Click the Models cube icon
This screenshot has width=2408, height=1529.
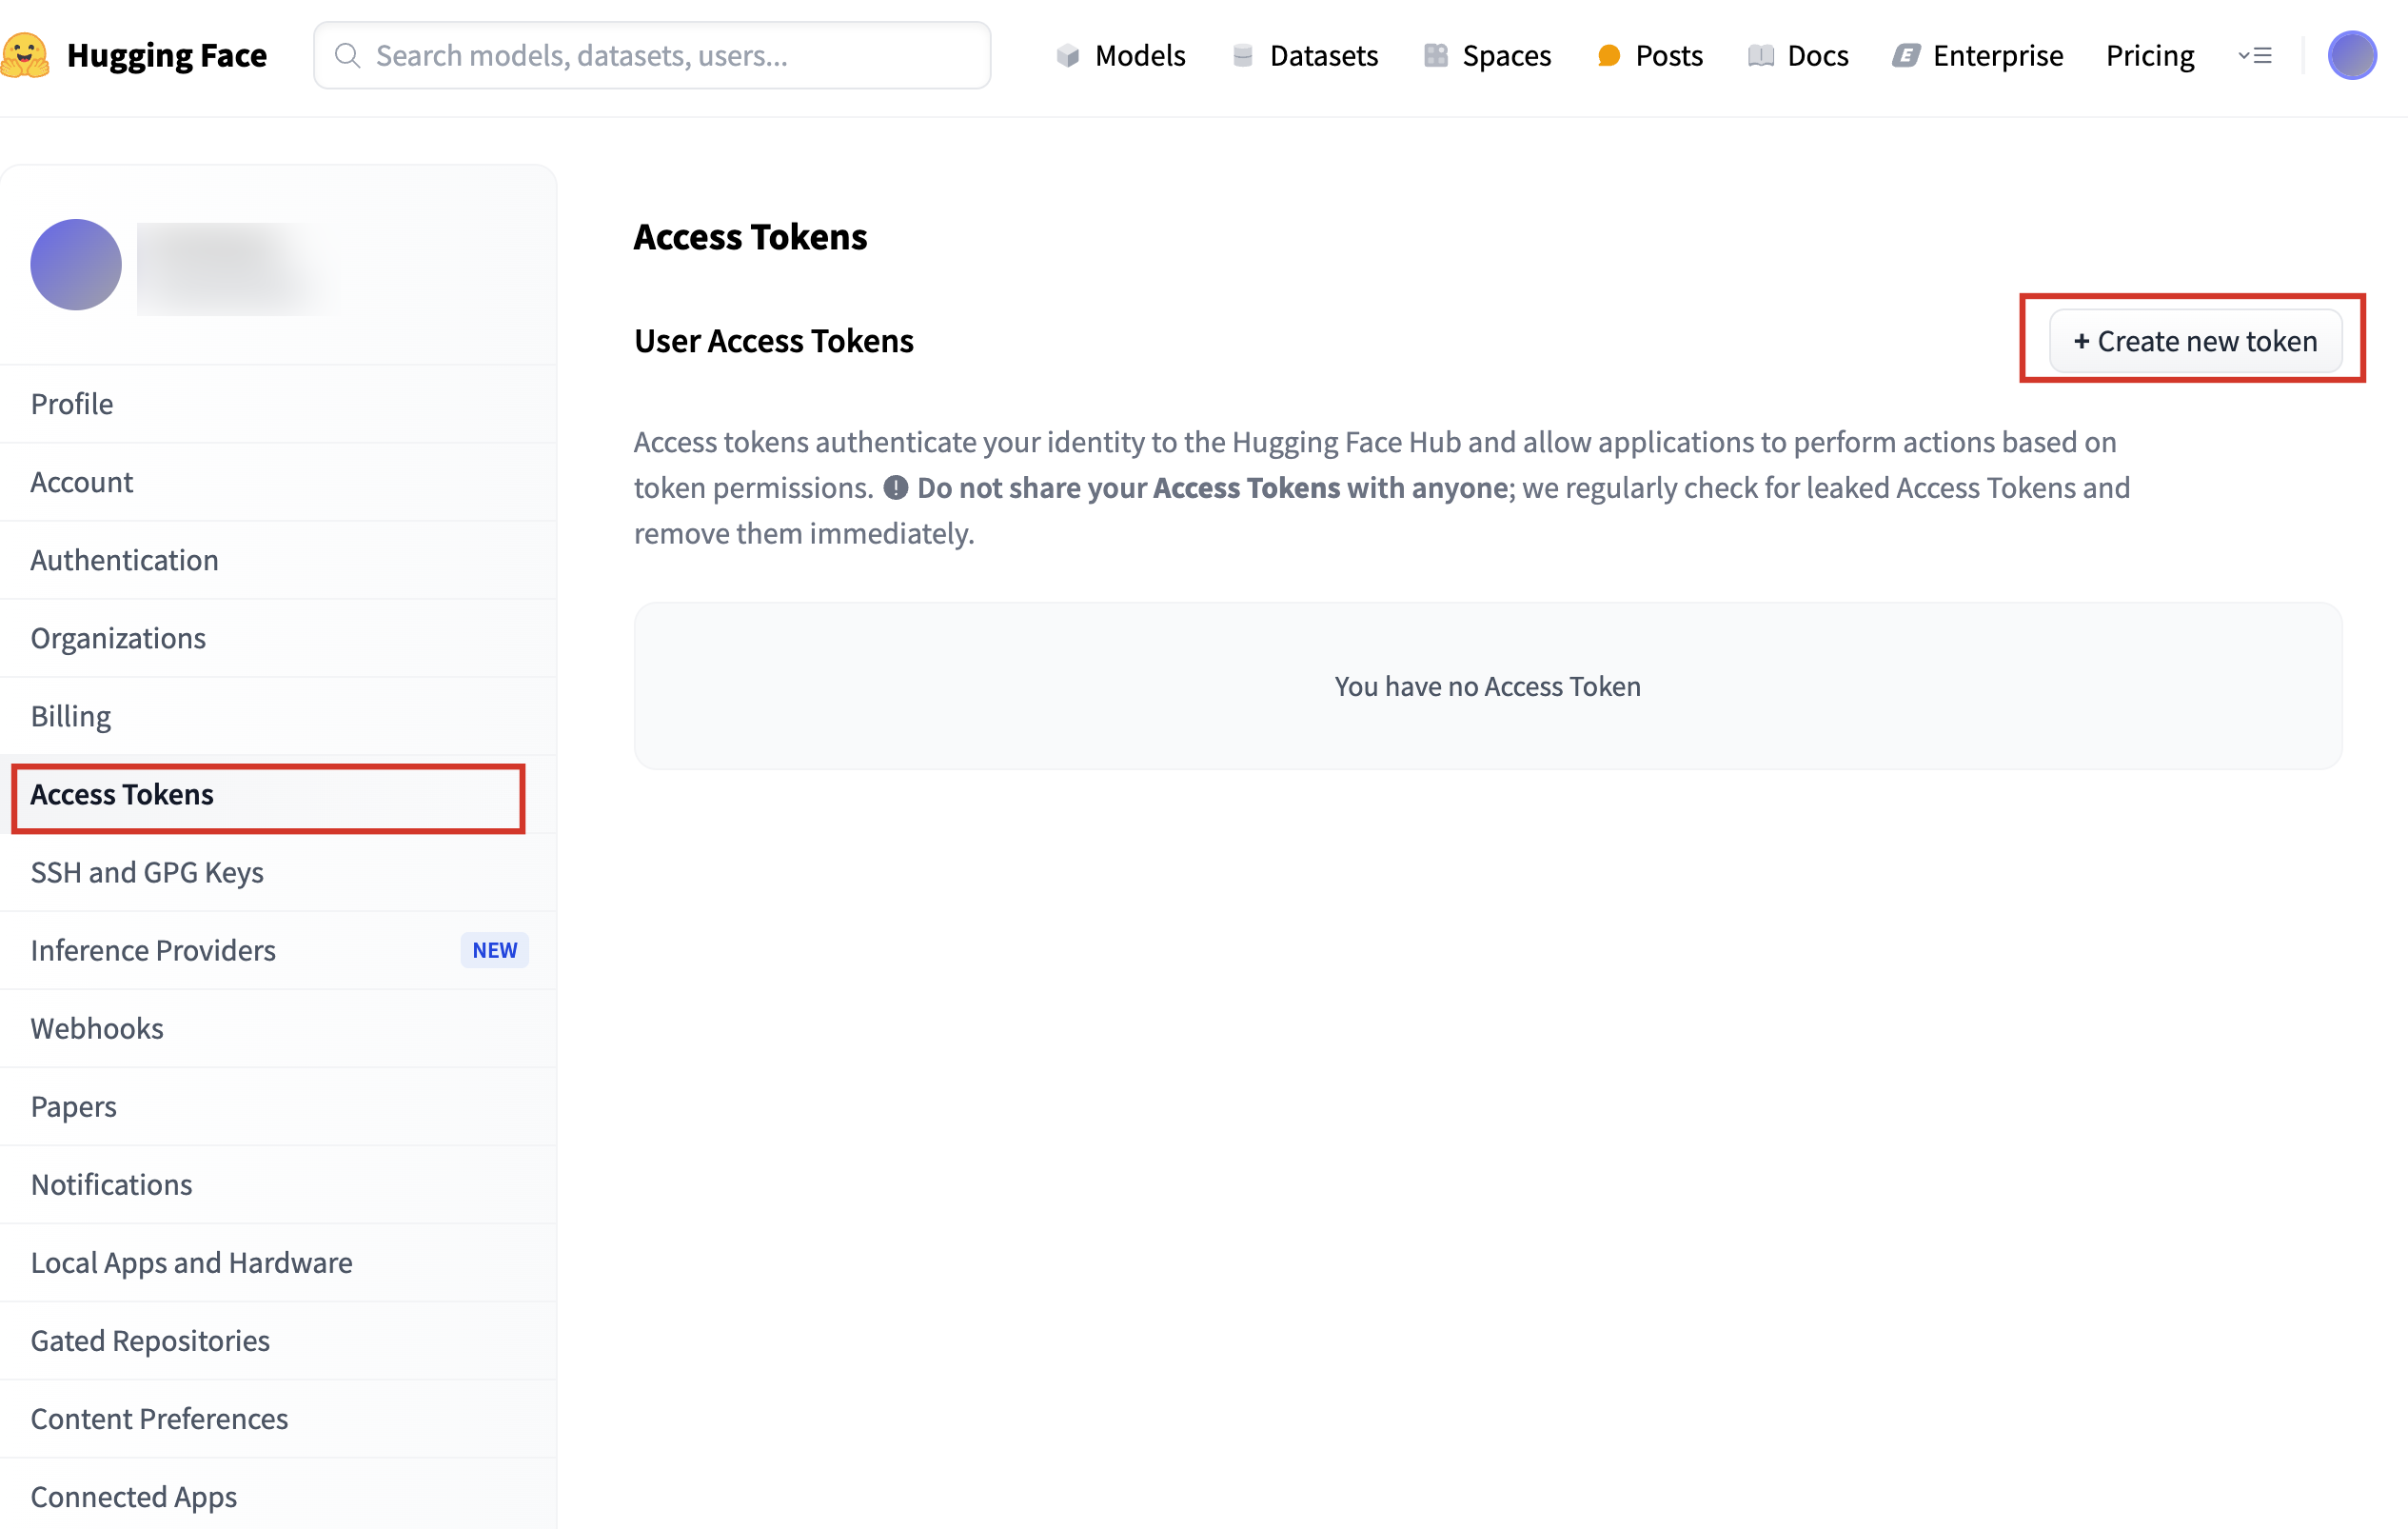1067,55
